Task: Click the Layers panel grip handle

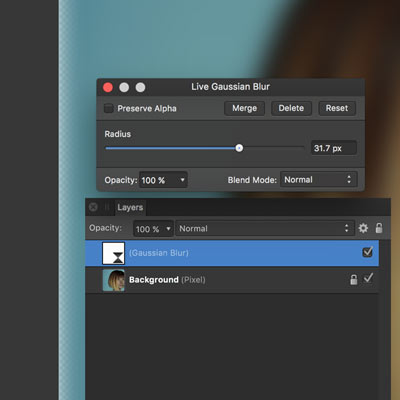Action: point(107,207)
